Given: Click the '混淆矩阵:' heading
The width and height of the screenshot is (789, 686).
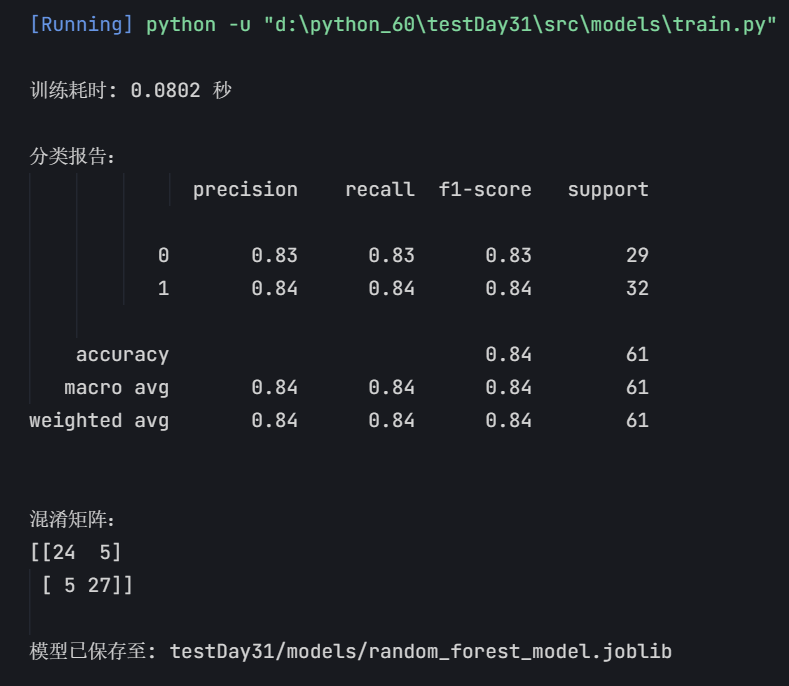Looking at the screenshot, I should [72, 519].
